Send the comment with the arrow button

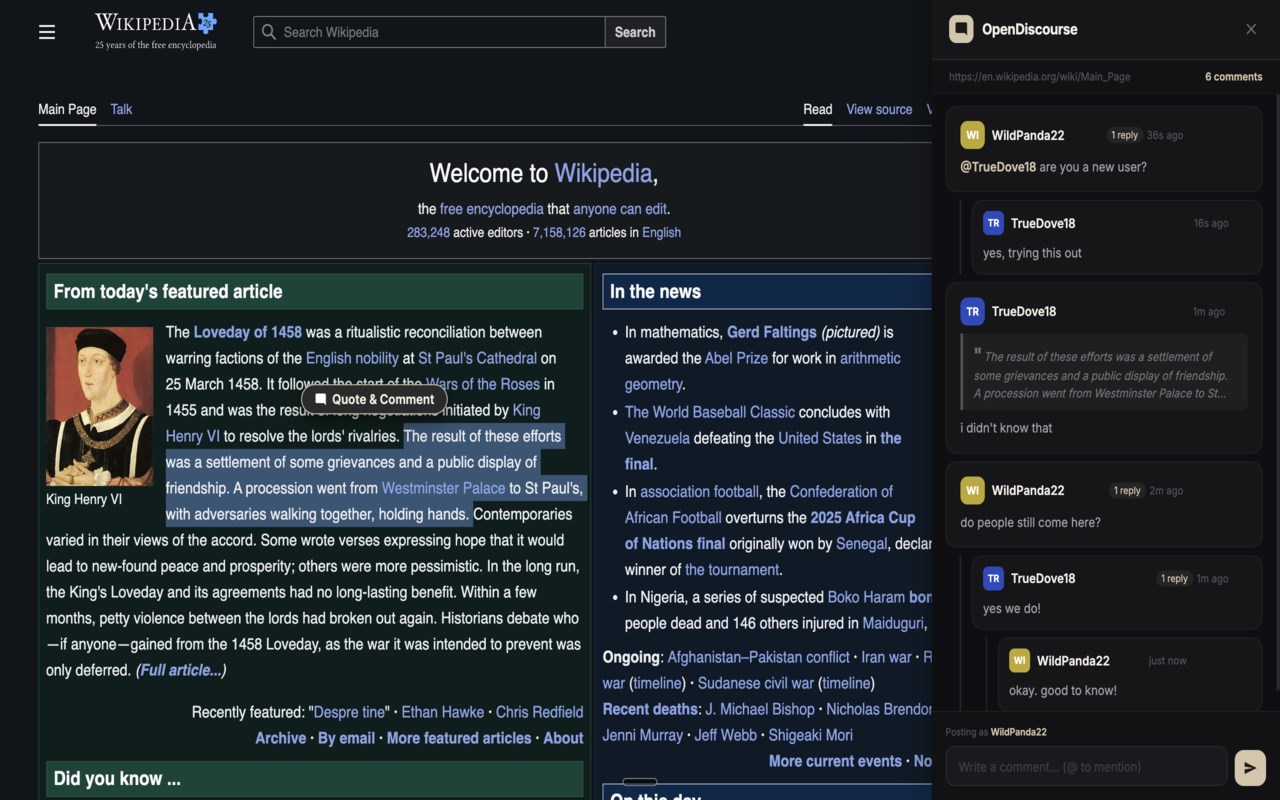(1250, 767)
